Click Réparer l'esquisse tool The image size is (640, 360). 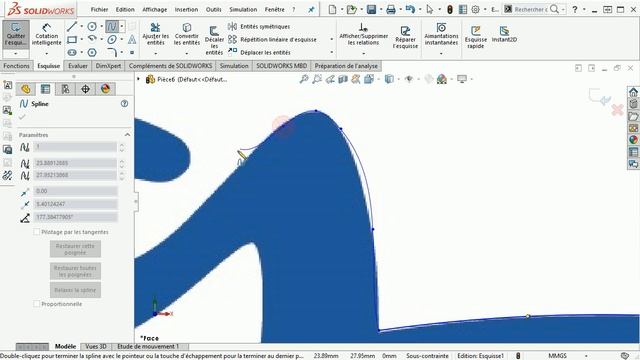click(405, 37)
